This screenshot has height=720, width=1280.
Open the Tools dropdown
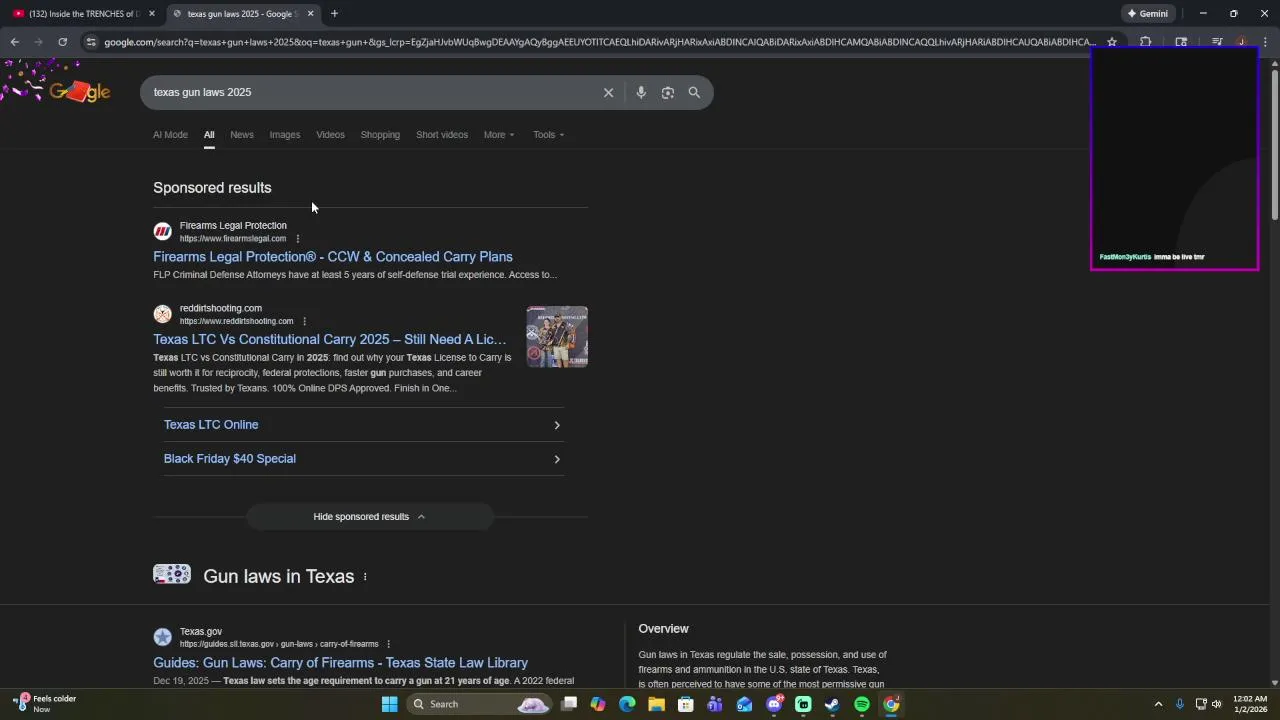548,135
